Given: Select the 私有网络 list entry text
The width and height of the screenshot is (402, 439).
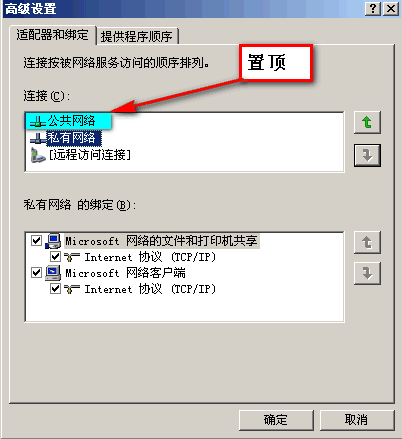Looking at the screenshot, I should 73,138.
